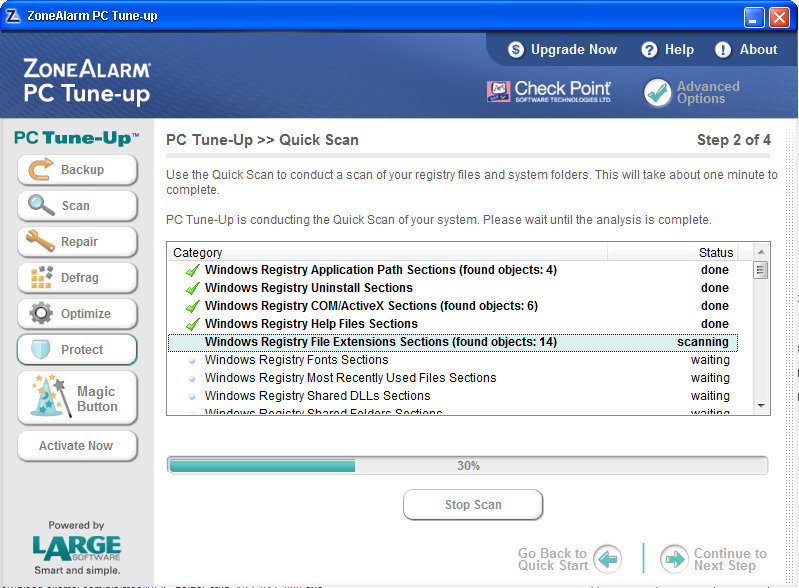Screen dimensions: 799x588
Task: Select Most Recently Used Files Sections row
Action: click(452, 378)
